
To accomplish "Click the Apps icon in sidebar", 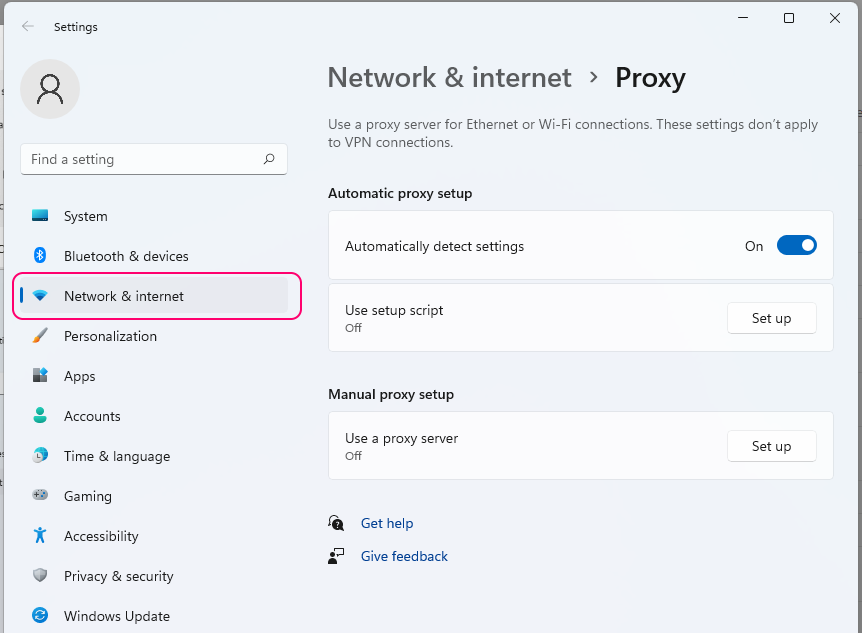I will tap(40, 376).
